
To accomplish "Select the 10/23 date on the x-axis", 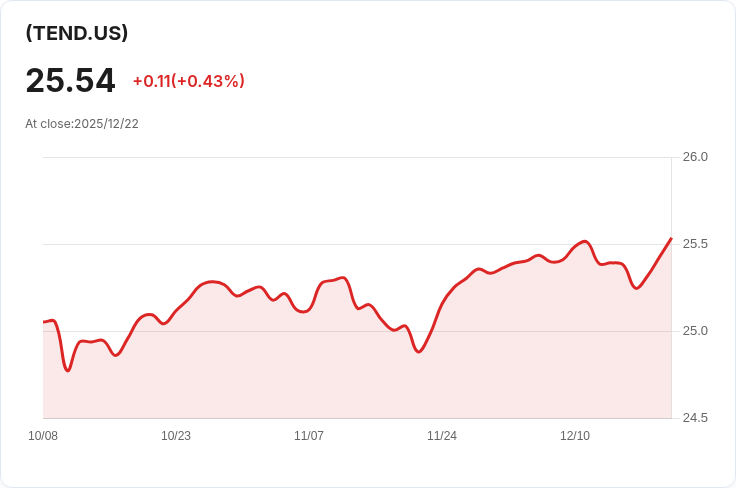I will (176, 436).
